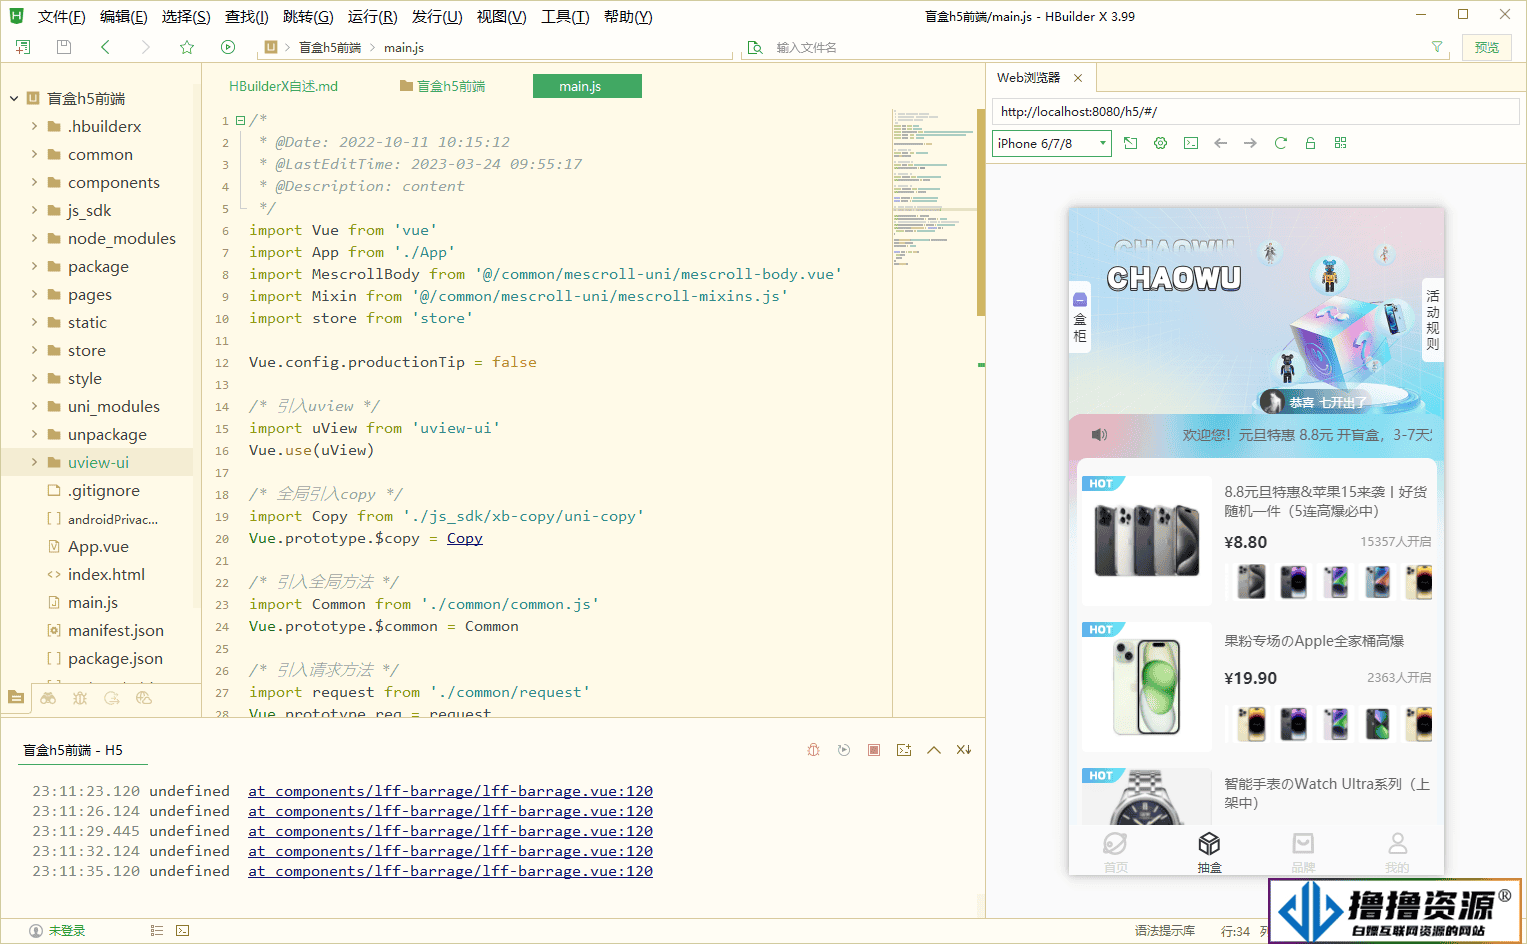This screenshot has height=944, width=1527.
Task: Select the 抽盒 tab in phone preview
Action: pyautogui.click(x=1209, y=852)
